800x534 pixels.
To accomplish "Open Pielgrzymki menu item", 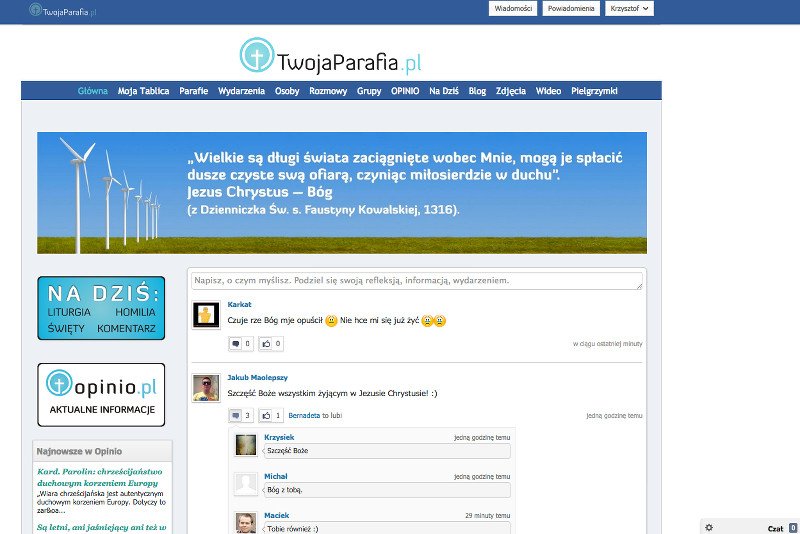I will 594,91.
